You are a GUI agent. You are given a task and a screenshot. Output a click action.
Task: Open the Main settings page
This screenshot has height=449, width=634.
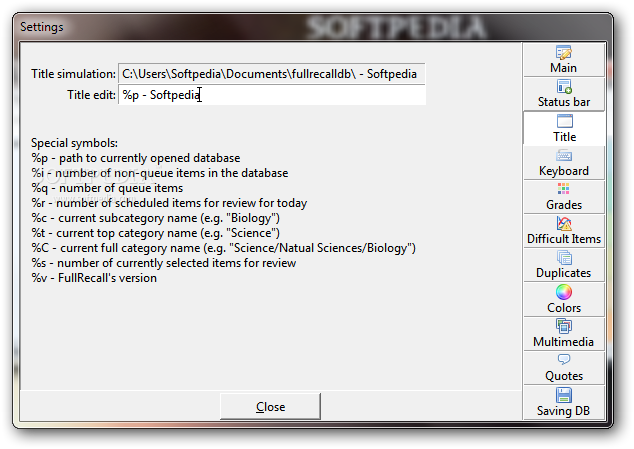(564, 59)
